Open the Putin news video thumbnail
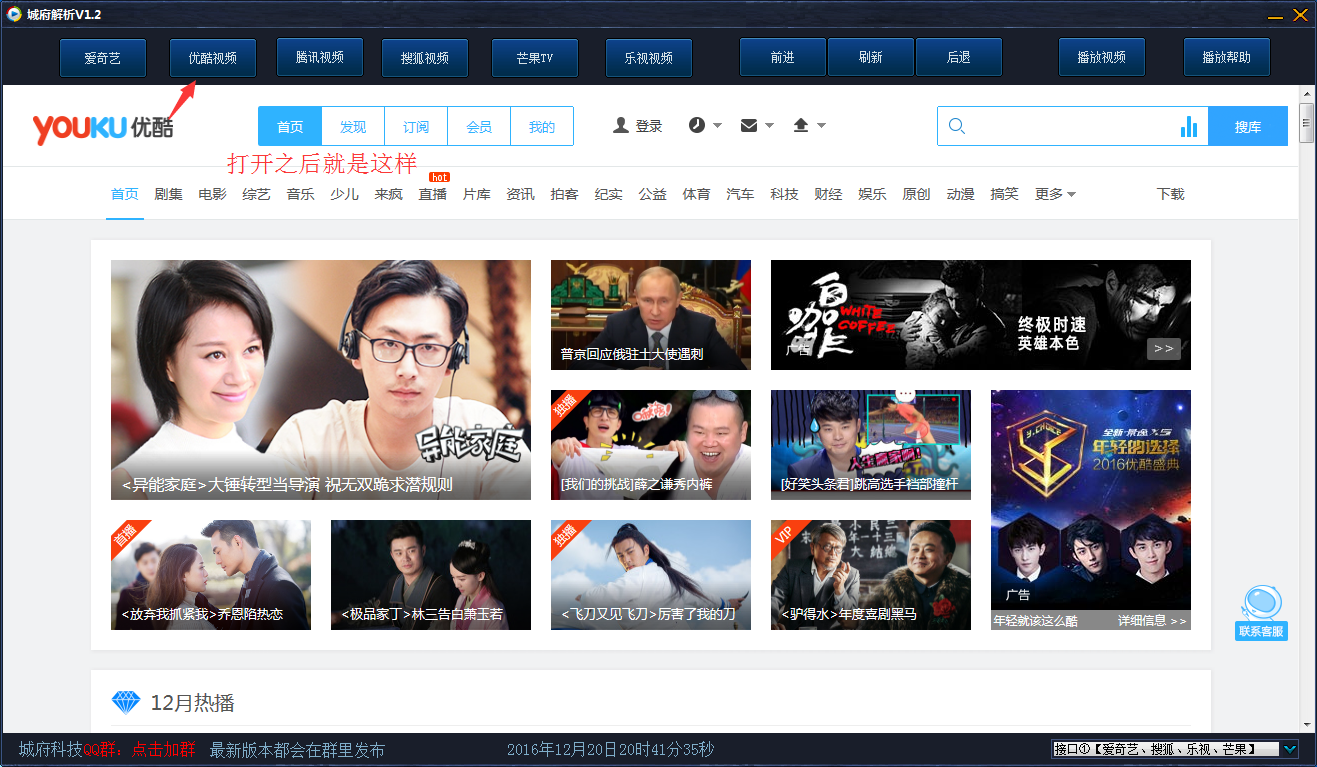This screenshot has width=1317, height=767. pyautogui.click(x=650, y=314)
